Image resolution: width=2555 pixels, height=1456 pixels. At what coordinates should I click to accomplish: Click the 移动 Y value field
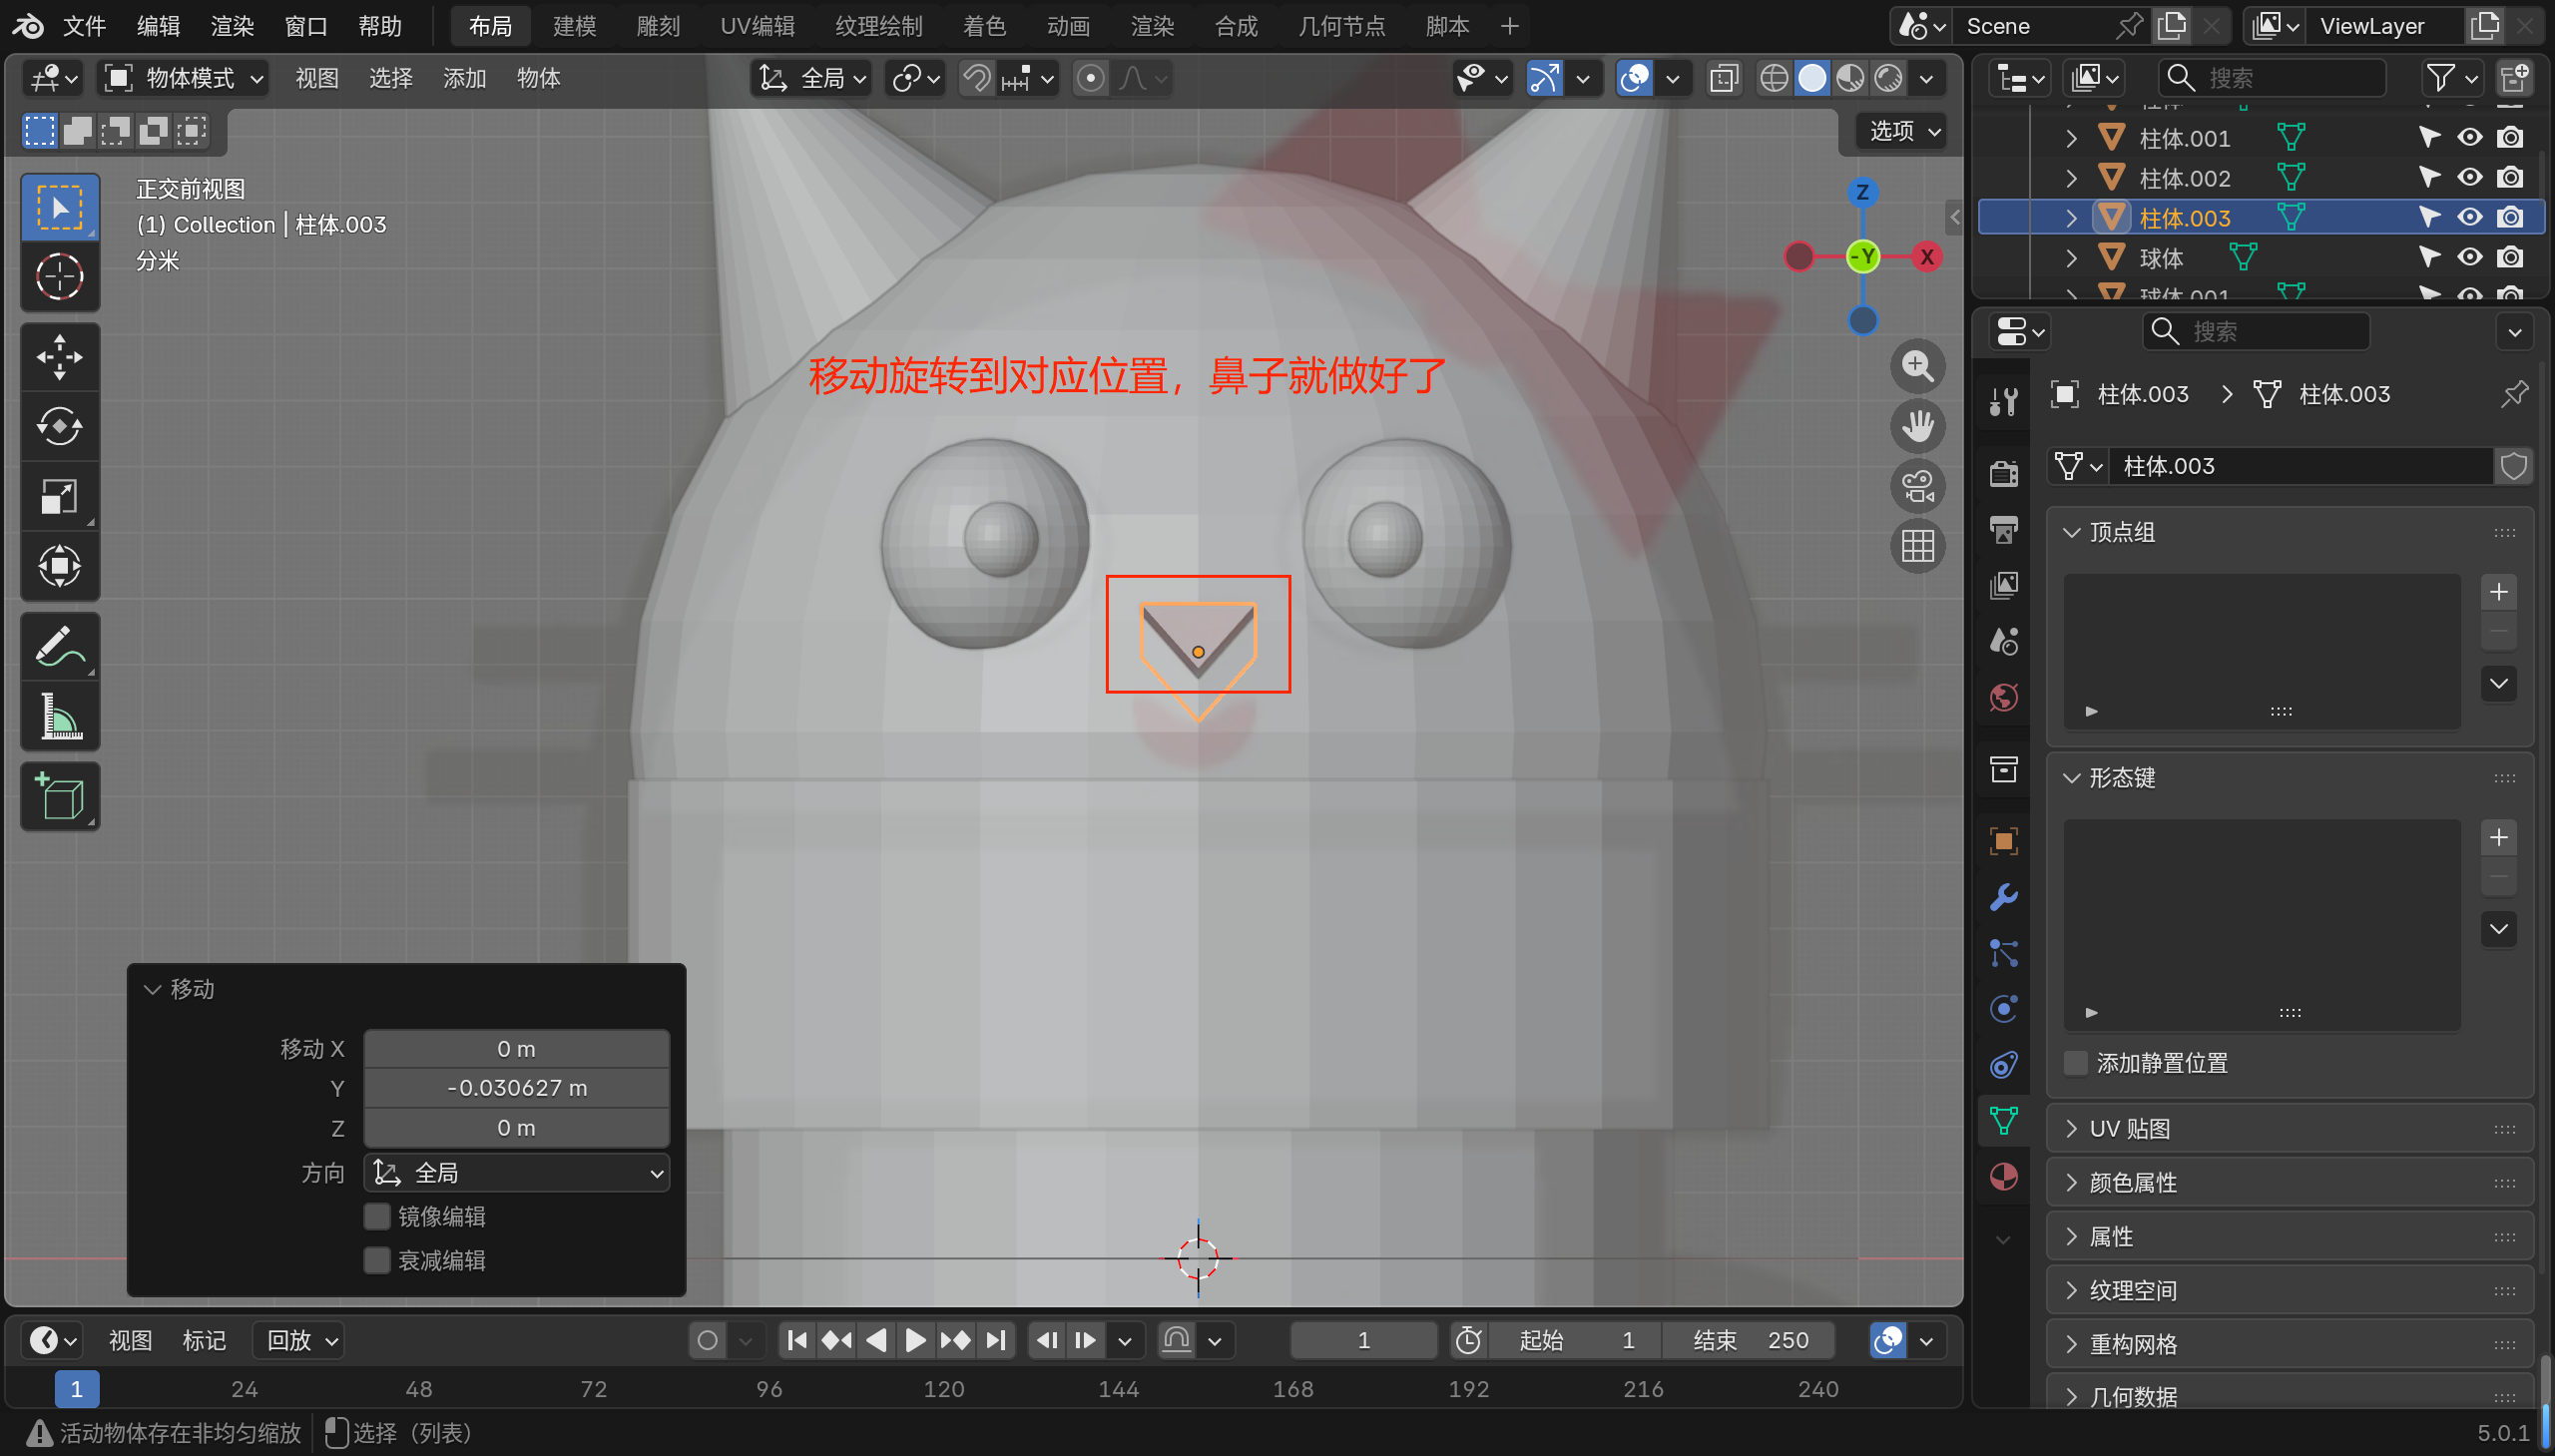tap(517, 1088)
